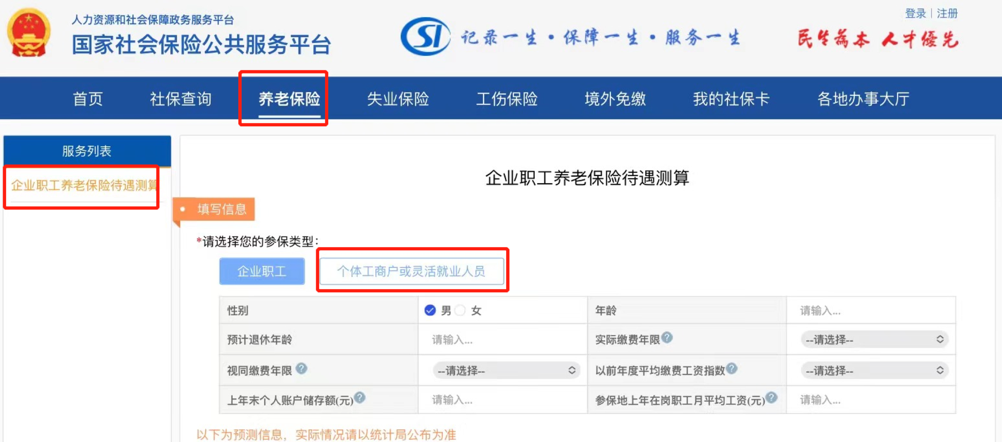Click the 性别 label cell
Image resolution: width=1002 pixels, height=442 pixels.
click(318, 310)
